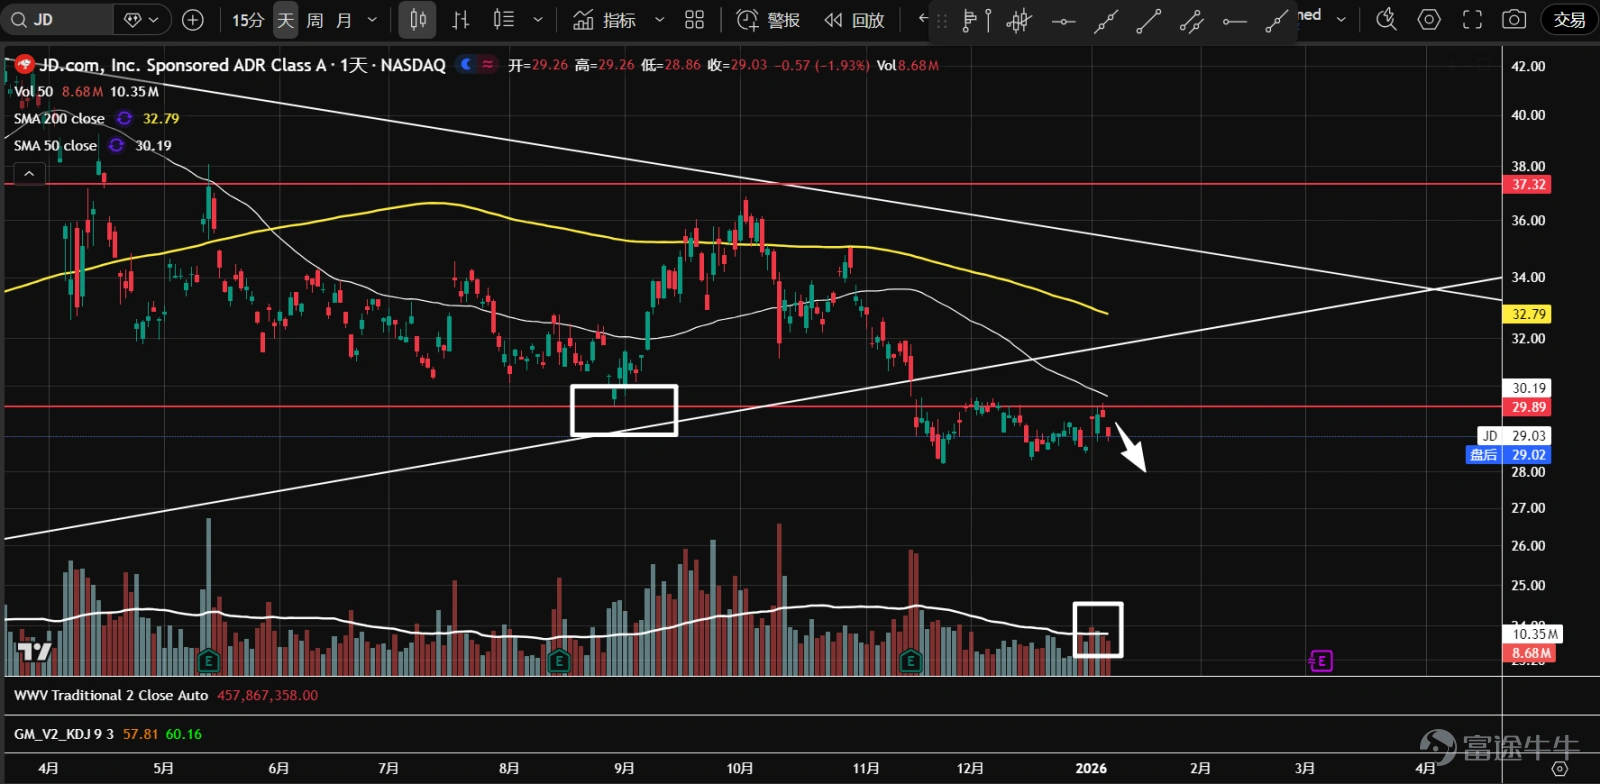Click the yellow 32.79 SMA price label
Viewport: 1600px width, 784px height.
(1529, 314)
